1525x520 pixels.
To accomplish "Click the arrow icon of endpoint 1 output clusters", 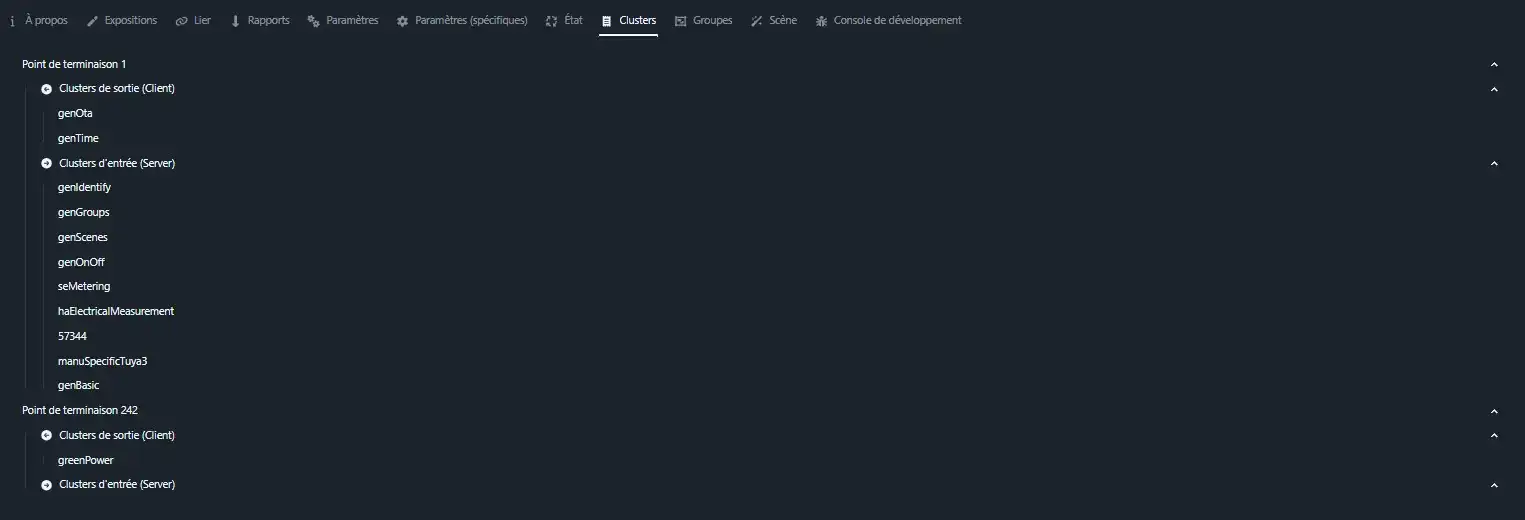I will [x=46, y=89].
